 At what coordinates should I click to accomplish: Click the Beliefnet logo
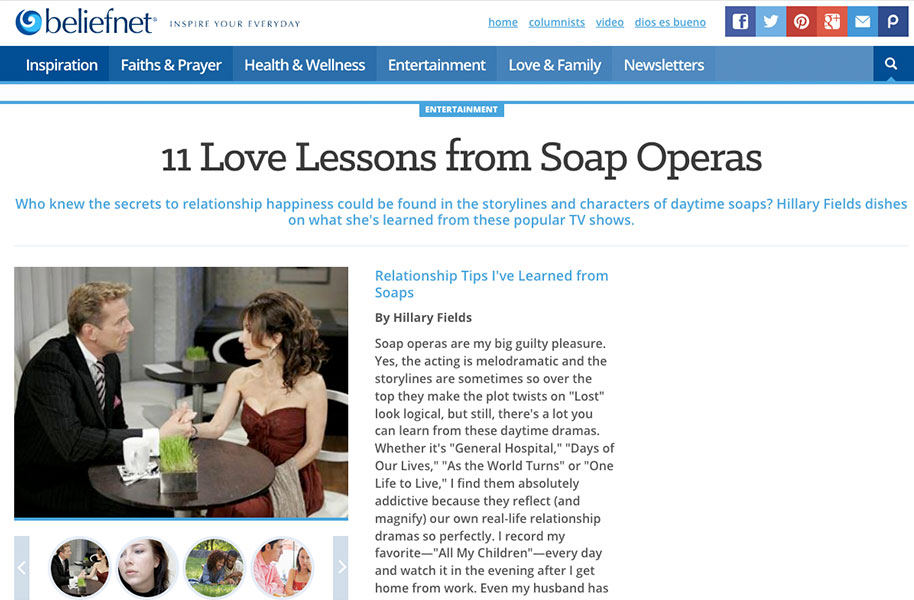pos(86,22)
